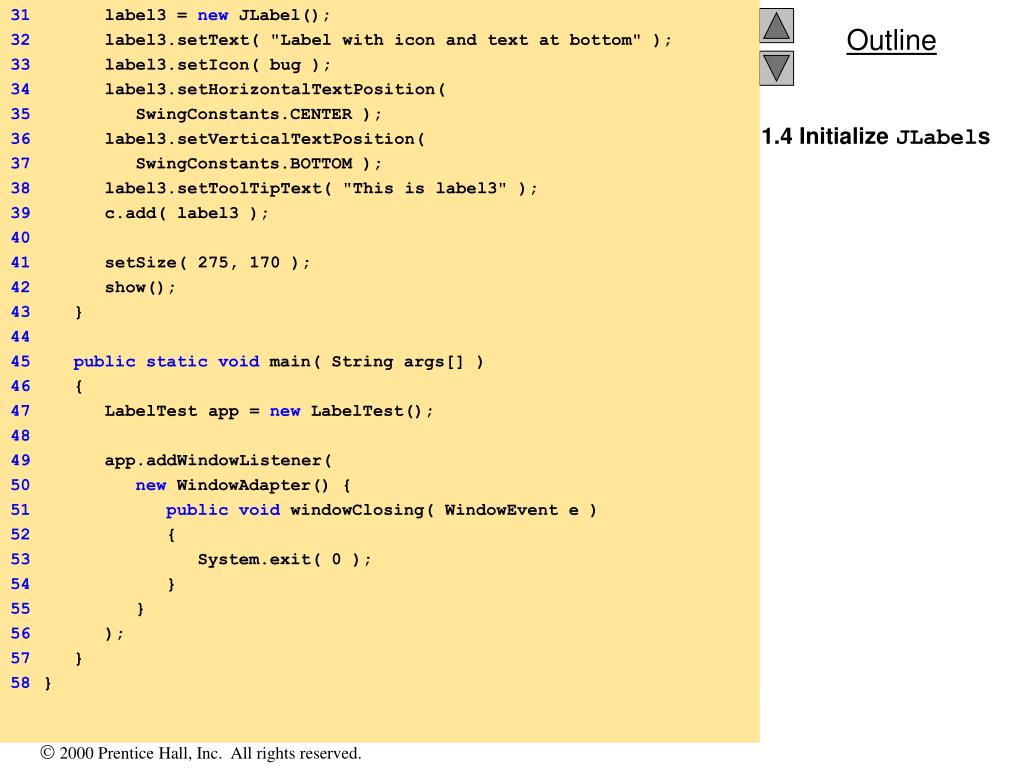Click the ); on line 56
The width and height of the screenshot is (1024, 768).
114,633
